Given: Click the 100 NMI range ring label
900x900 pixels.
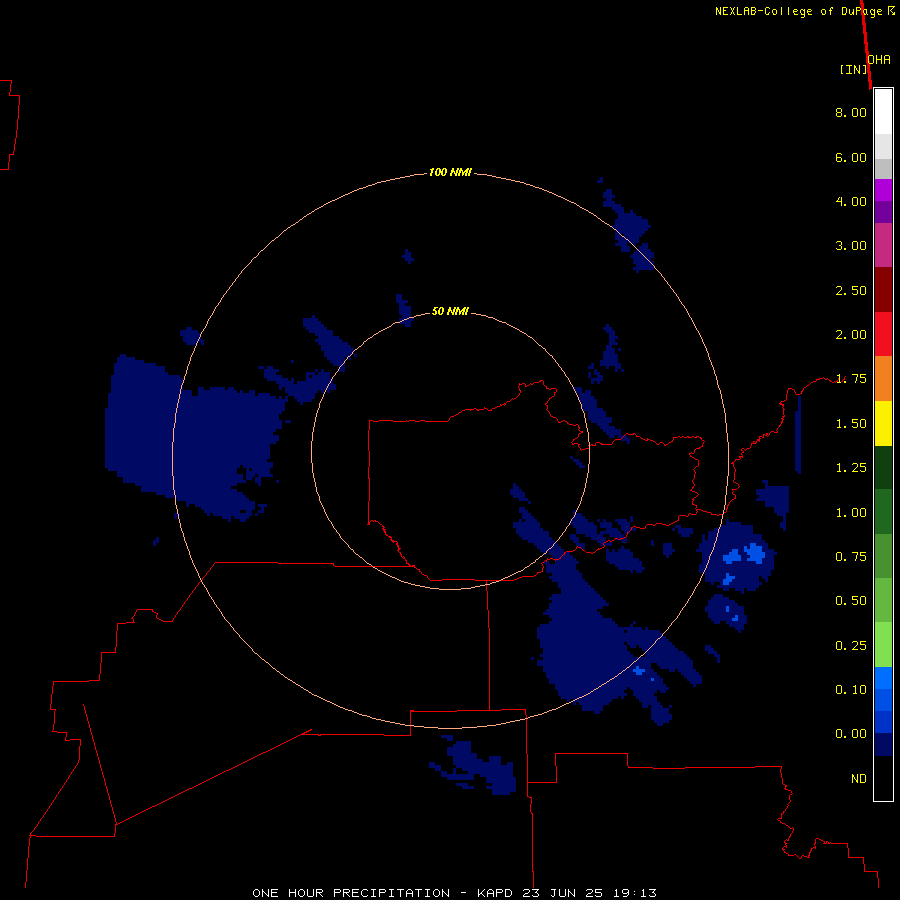Looking at the screenshot, I should coord(450,172).
